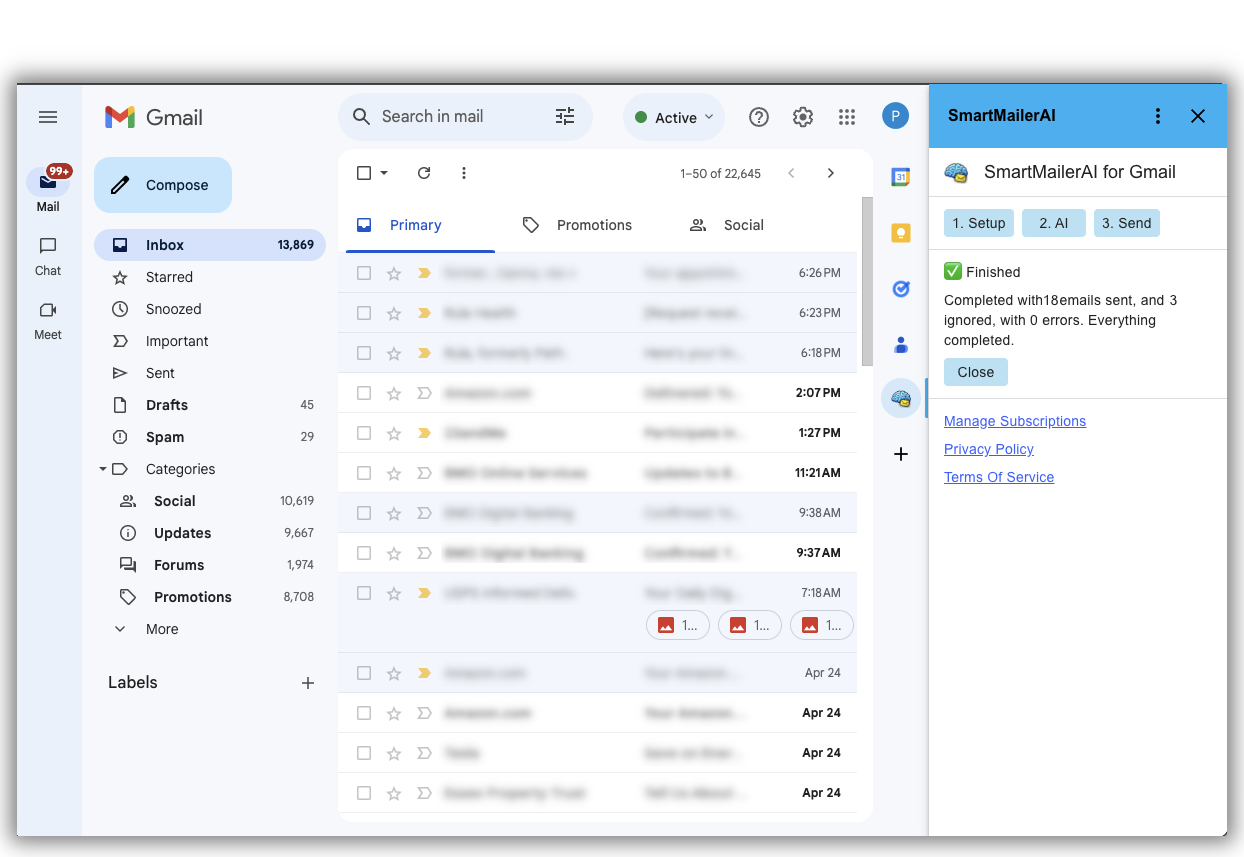Open Google Calendar from the side panel
The image size is (1244, 857).
(900, 177)
